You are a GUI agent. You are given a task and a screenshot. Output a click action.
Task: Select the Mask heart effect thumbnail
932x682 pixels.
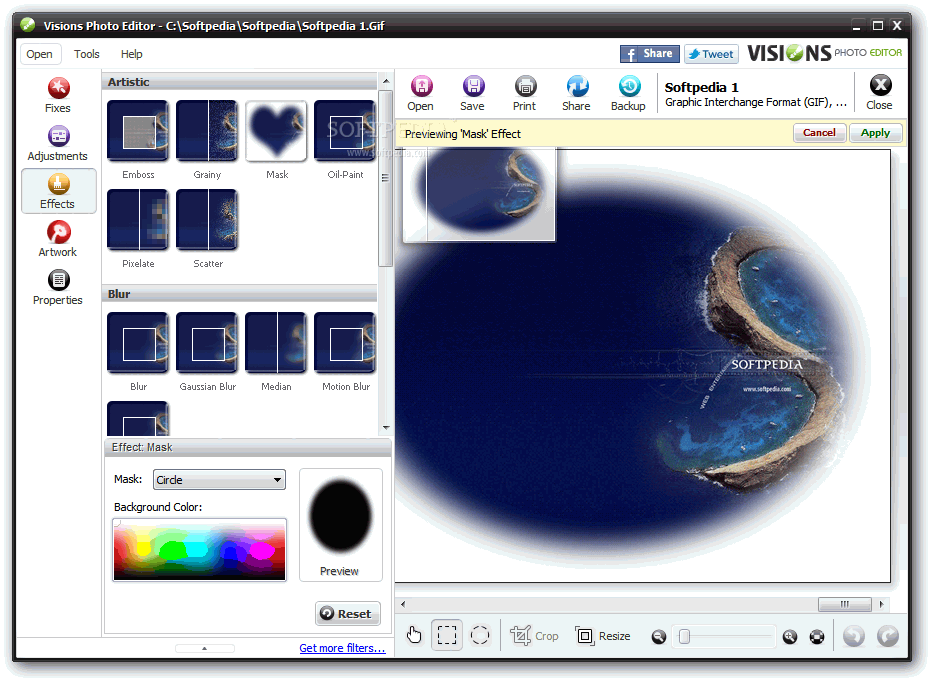[x=276, y=131]
